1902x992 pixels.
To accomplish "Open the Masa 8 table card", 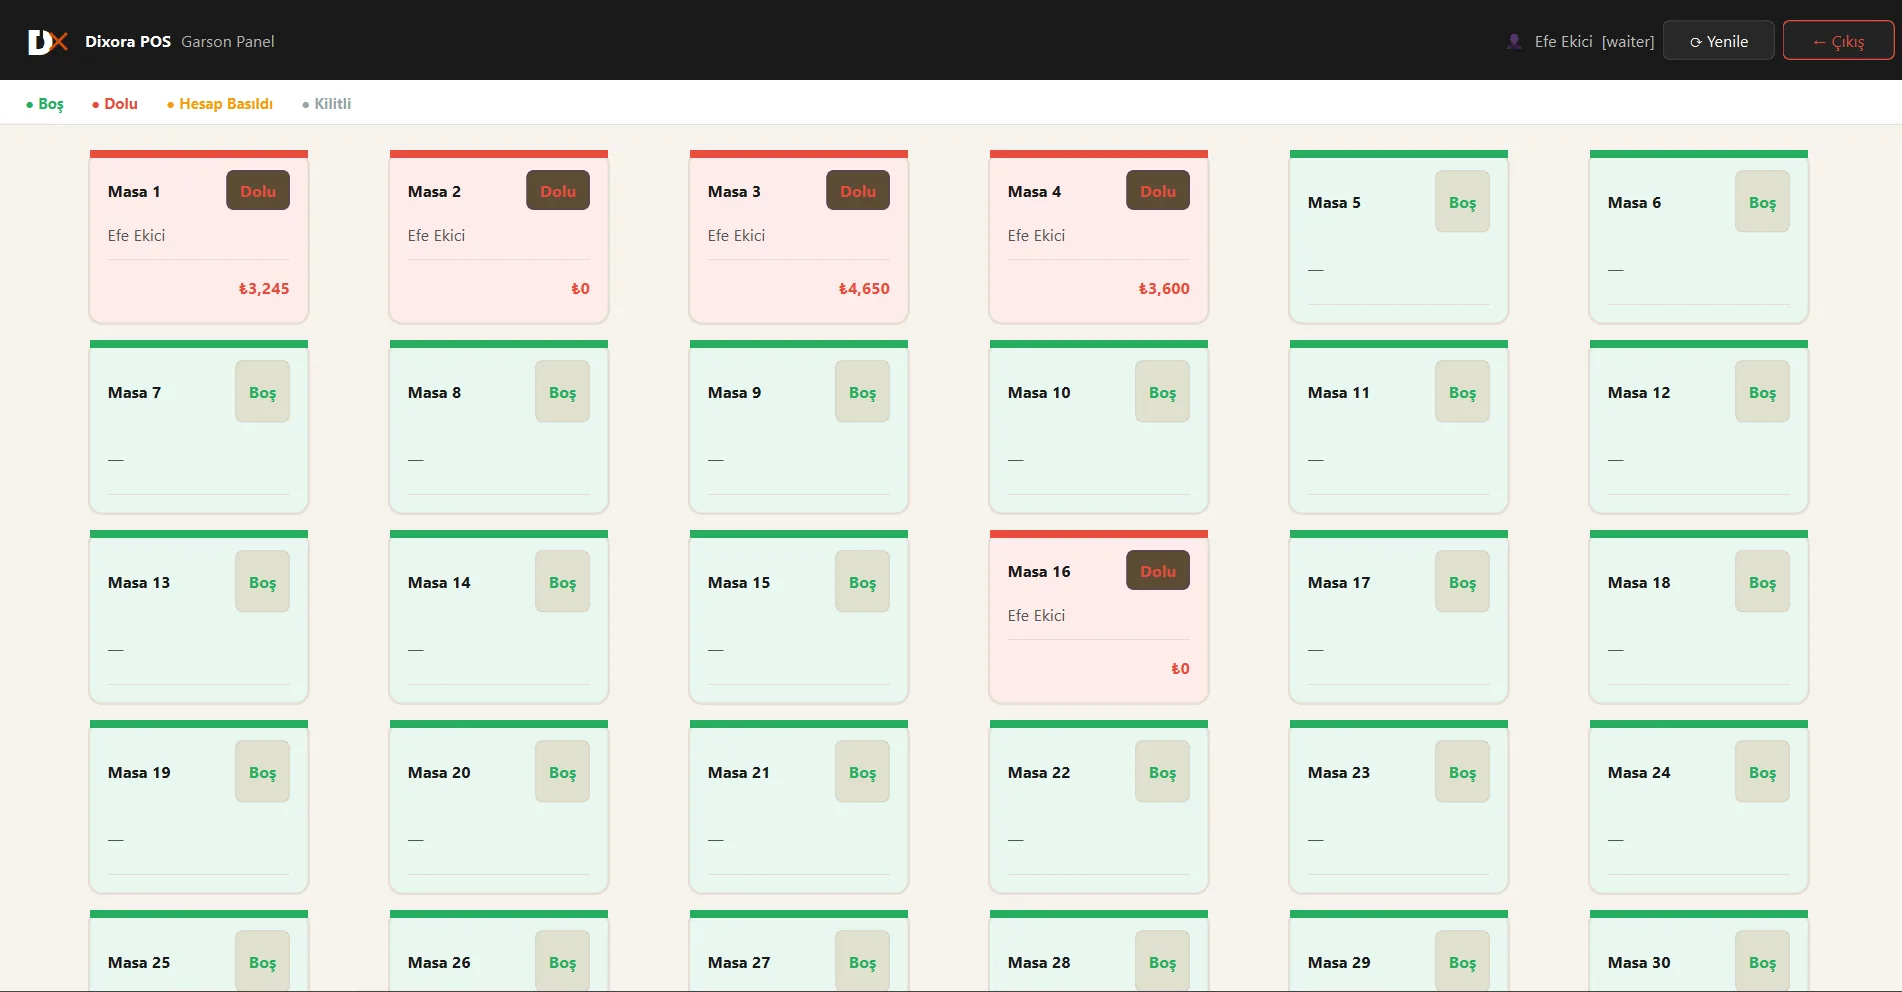I will [x=499, y=427].
